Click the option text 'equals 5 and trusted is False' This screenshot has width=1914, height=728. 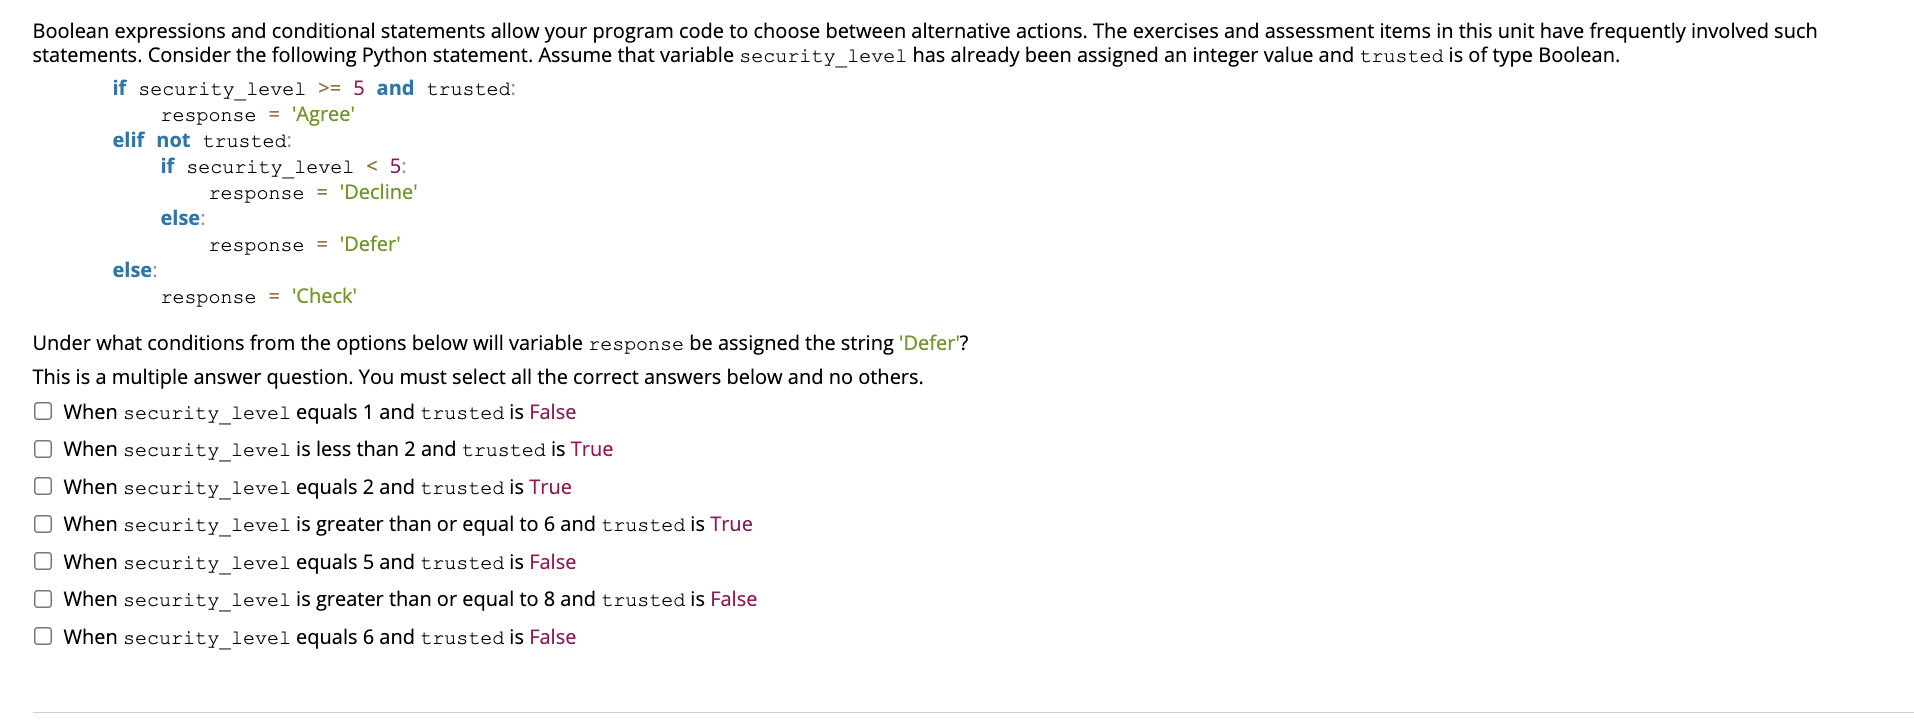pos(436,562)
